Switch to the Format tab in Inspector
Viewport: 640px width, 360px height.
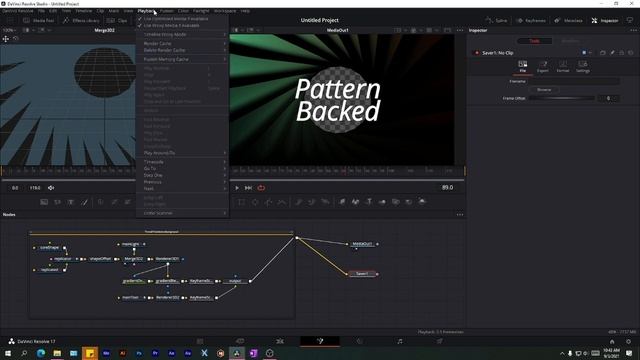point(562,67)
